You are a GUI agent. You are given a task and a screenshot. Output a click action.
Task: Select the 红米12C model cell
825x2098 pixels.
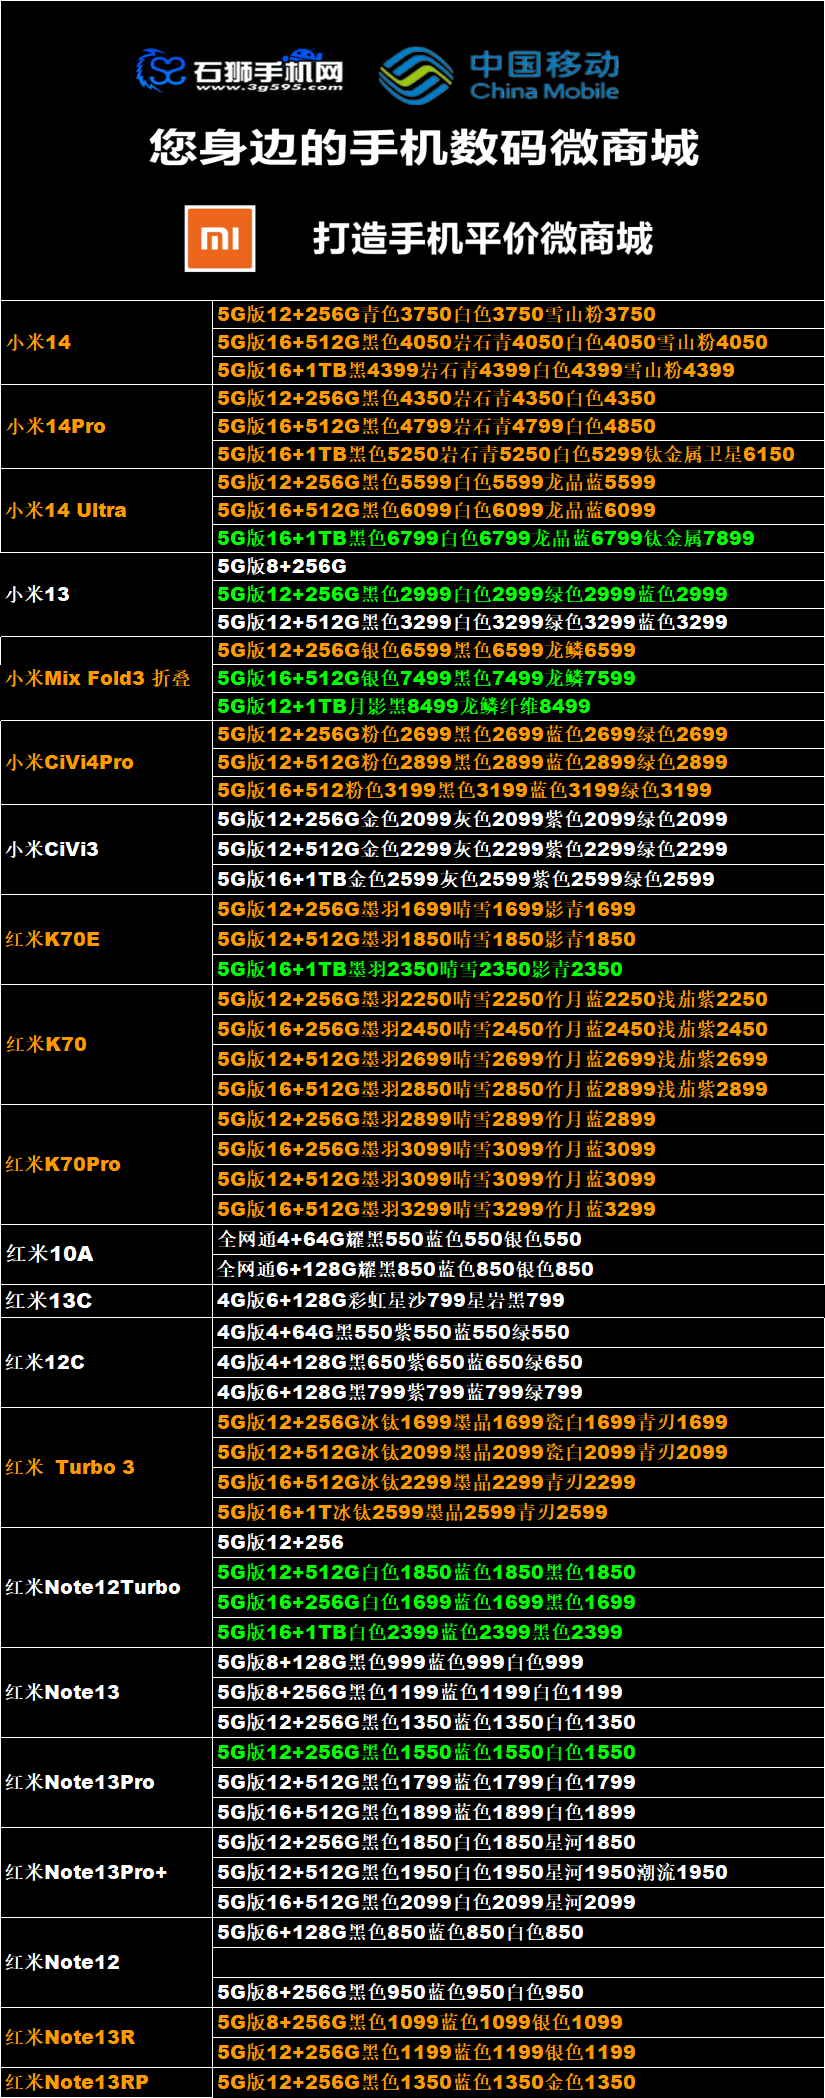point(107,1362)
